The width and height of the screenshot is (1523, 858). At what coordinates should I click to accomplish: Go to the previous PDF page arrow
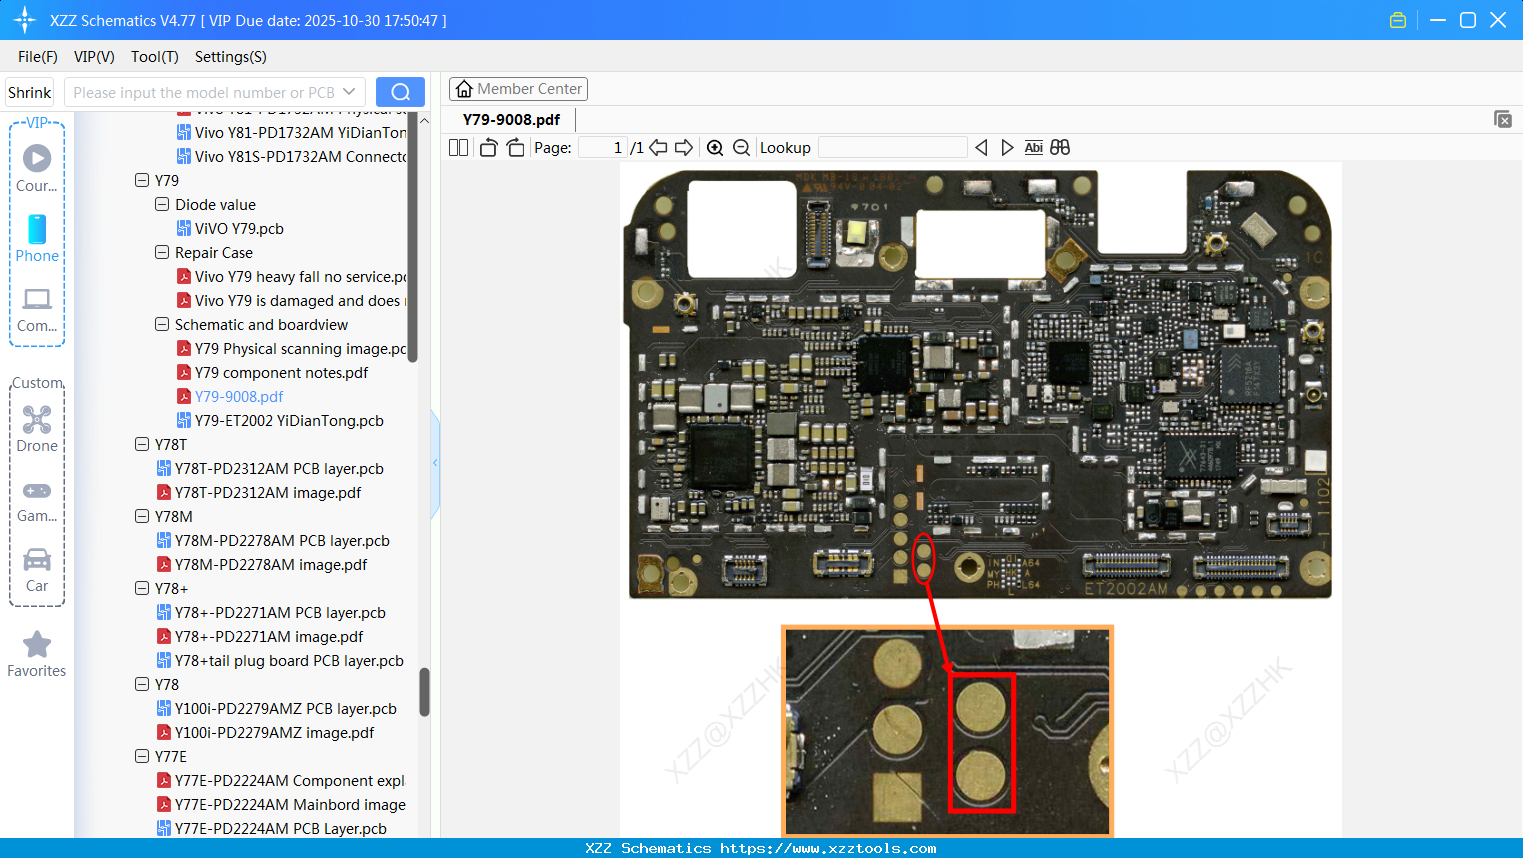point(658,148)
